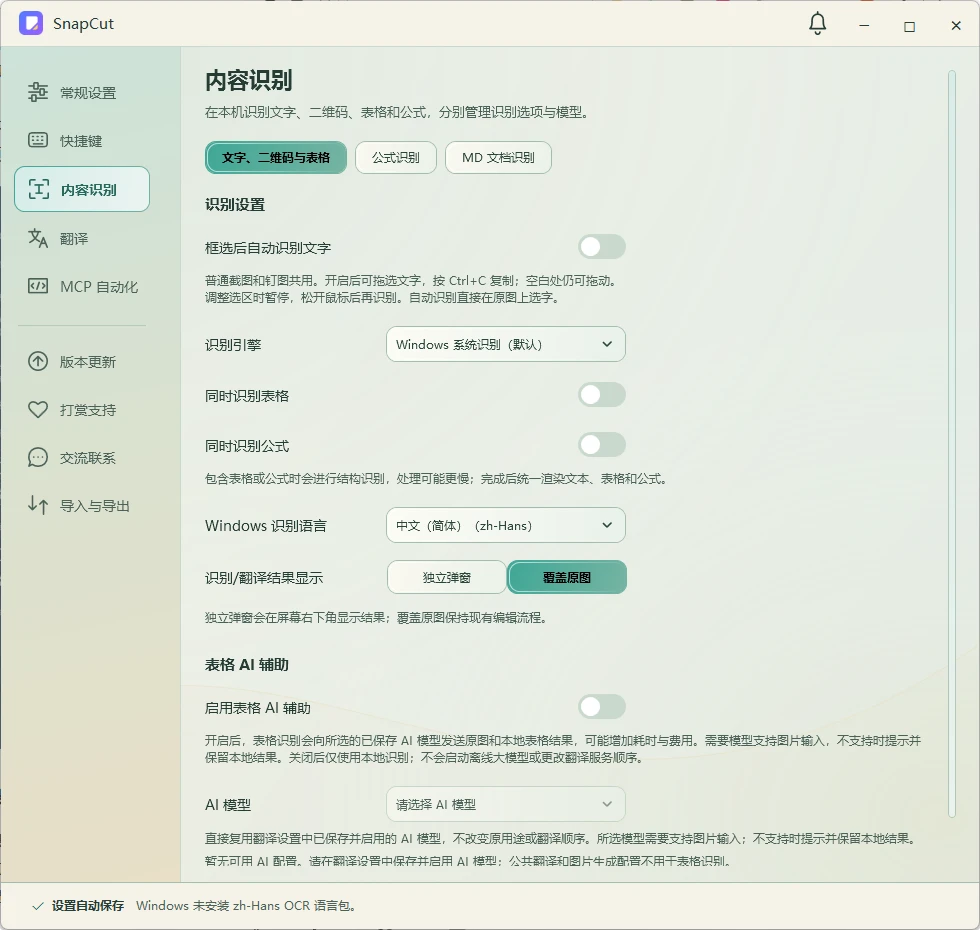Image resolution: width=980 pixels, height=930 pixels.
Task: Click the 表格 AI 辅助 section heading
Action: click(247, 664)
